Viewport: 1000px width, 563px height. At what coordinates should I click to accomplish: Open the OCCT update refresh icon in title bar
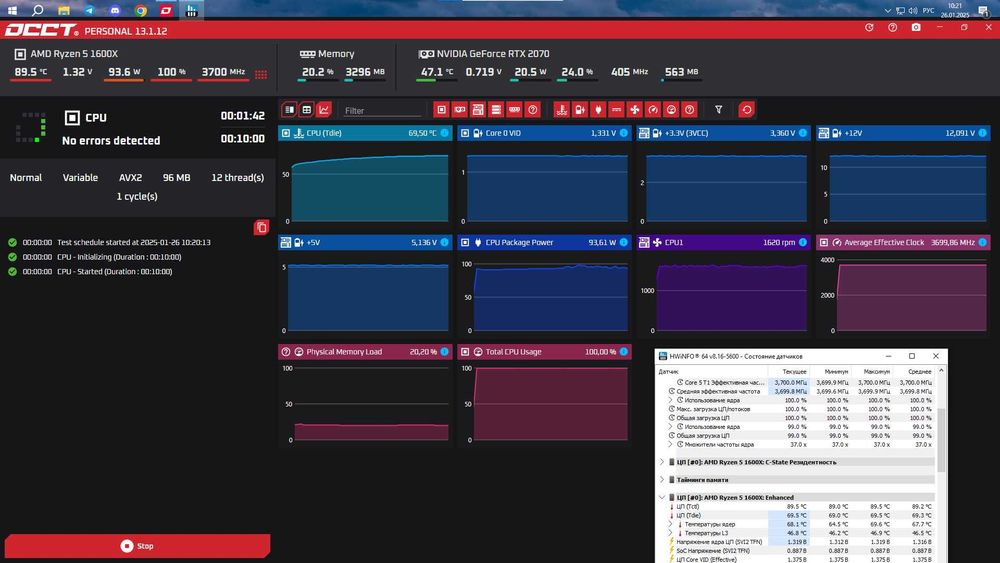tap(869, 28)
